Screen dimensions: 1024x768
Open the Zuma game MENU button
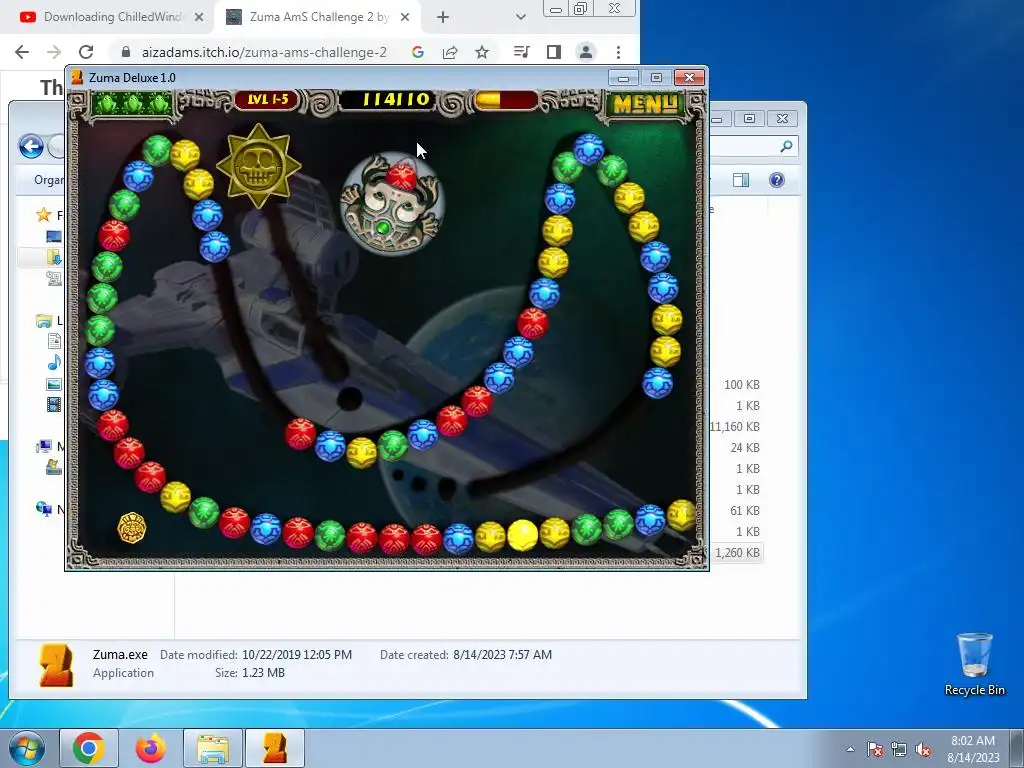point(645,104)
